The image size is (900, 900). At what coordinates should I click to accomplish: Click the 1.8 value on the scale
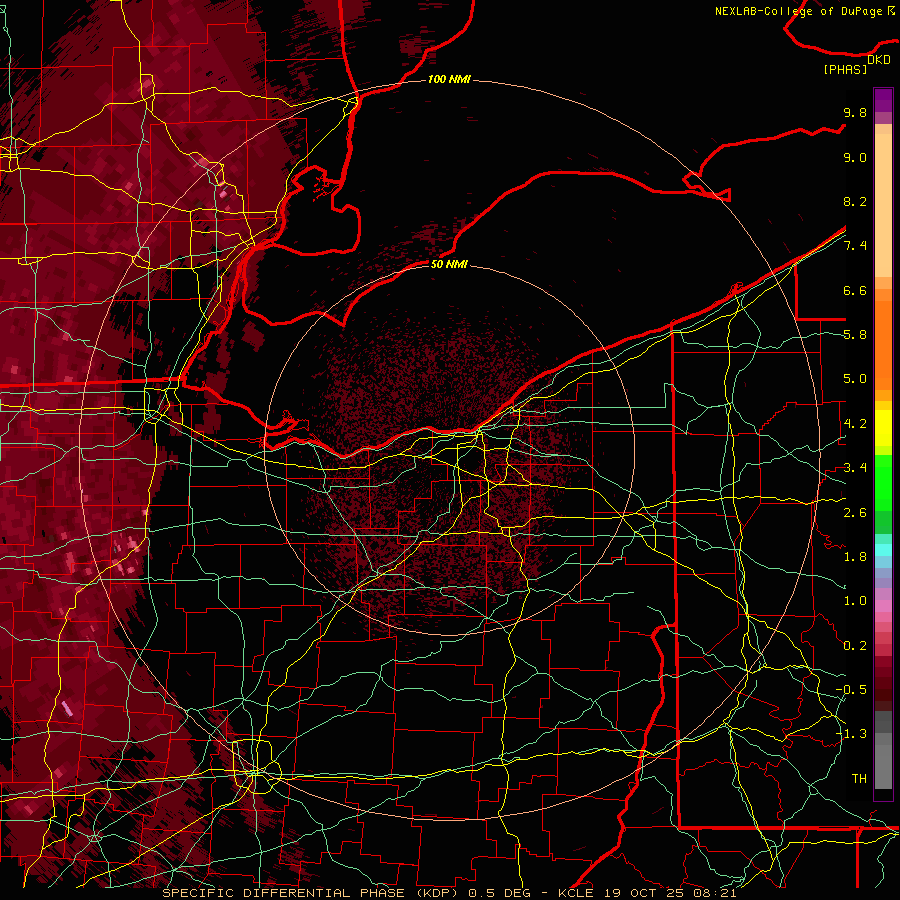pyautogui.click(x=855, y=557)
